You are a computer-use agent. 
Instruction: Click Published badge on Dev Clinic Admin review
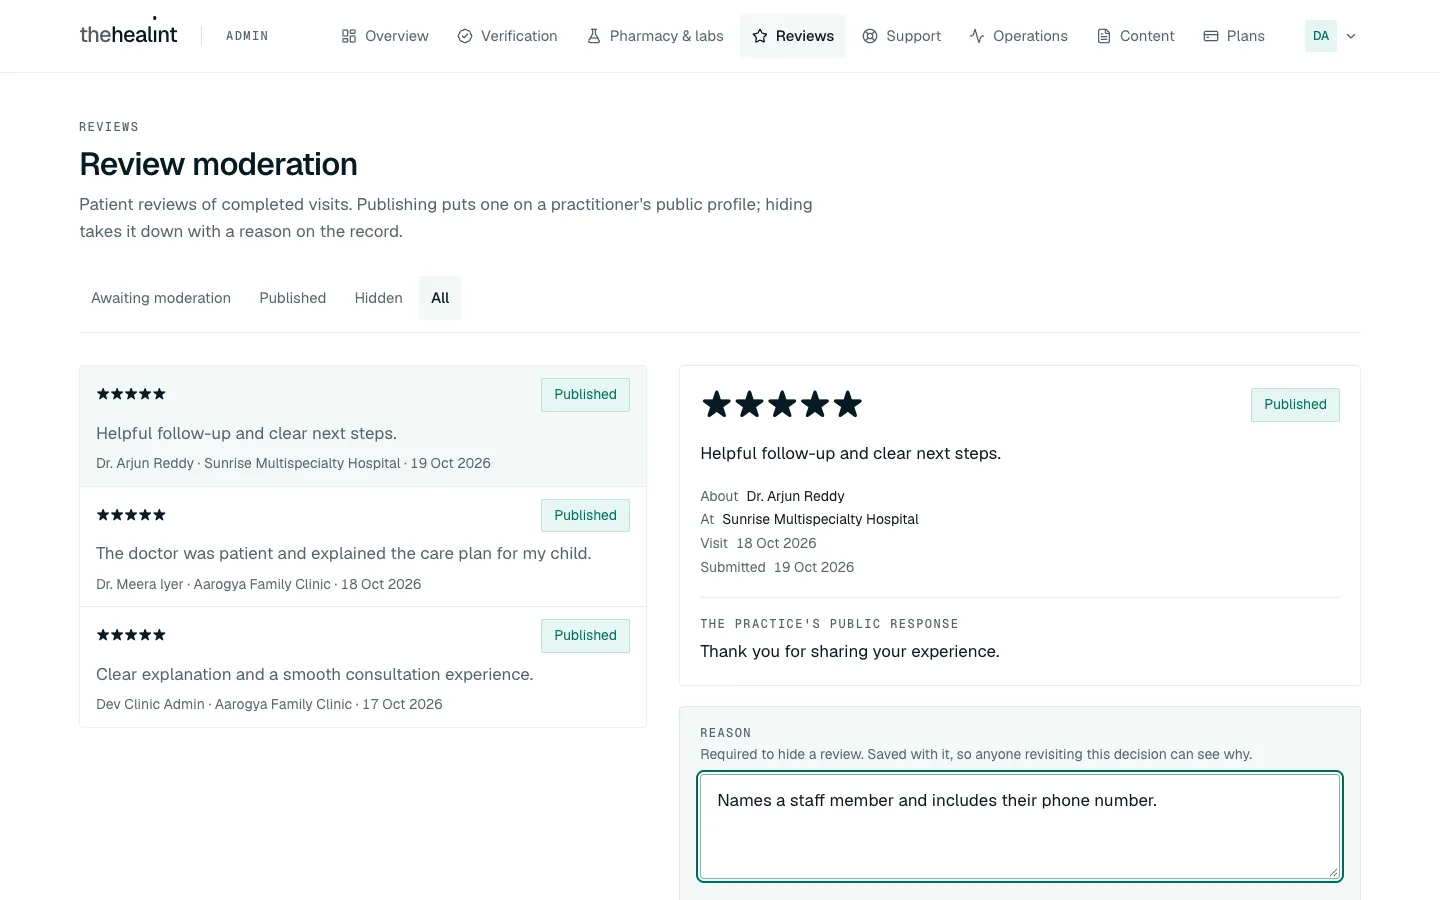585,636
